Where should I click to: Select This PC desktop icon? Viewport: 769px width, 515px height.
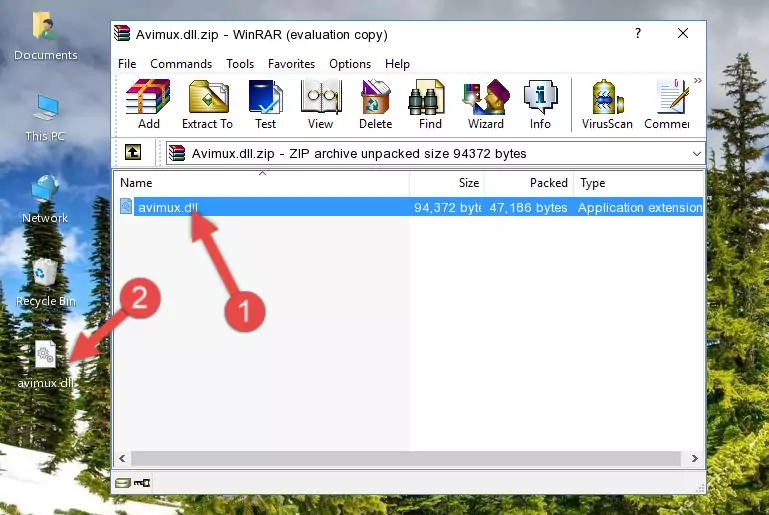[45, 118]
